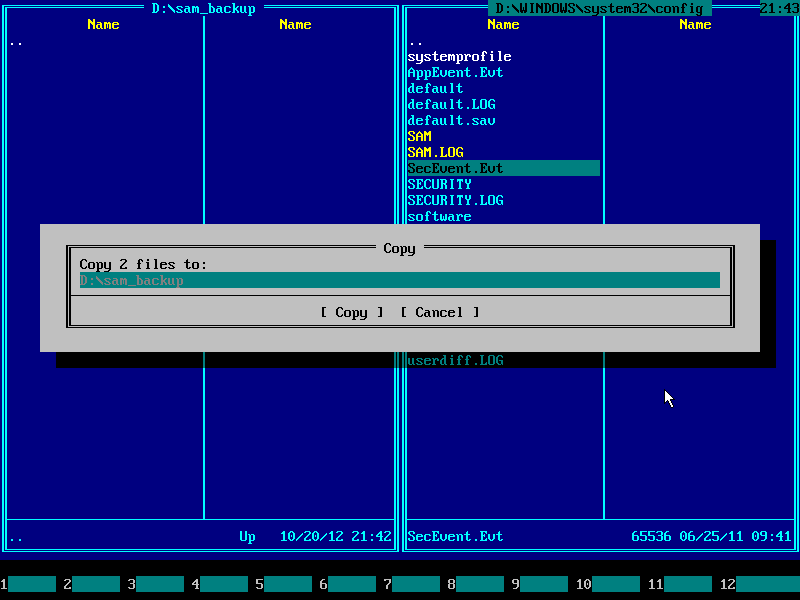
Task: Click function key bar button 12
Action: pos(760,584)
